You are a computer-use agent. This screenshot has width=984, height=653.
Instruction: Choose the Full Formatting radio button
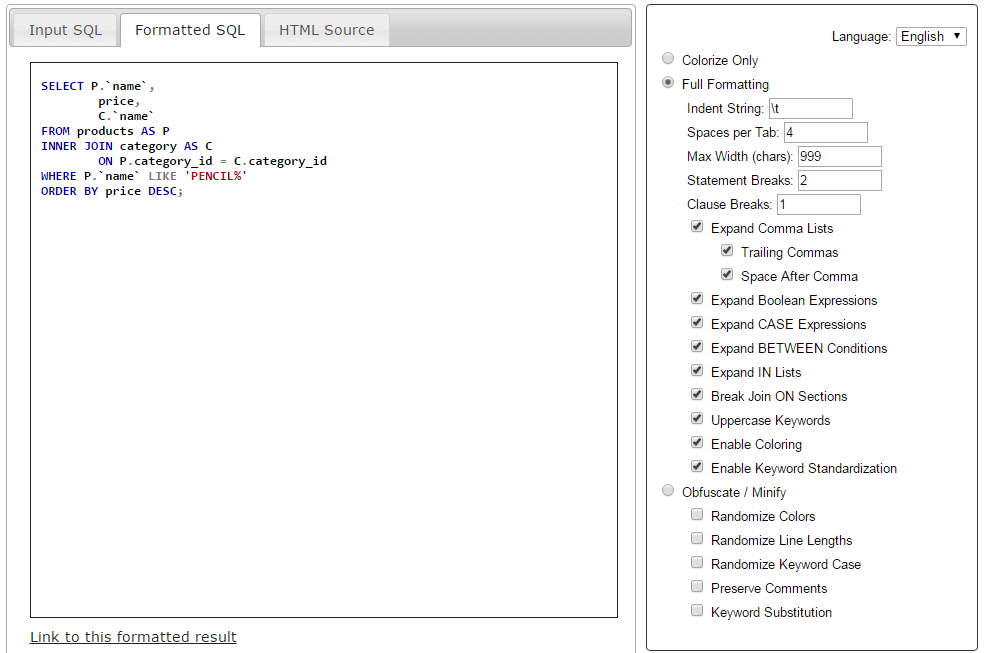(668, 83)
